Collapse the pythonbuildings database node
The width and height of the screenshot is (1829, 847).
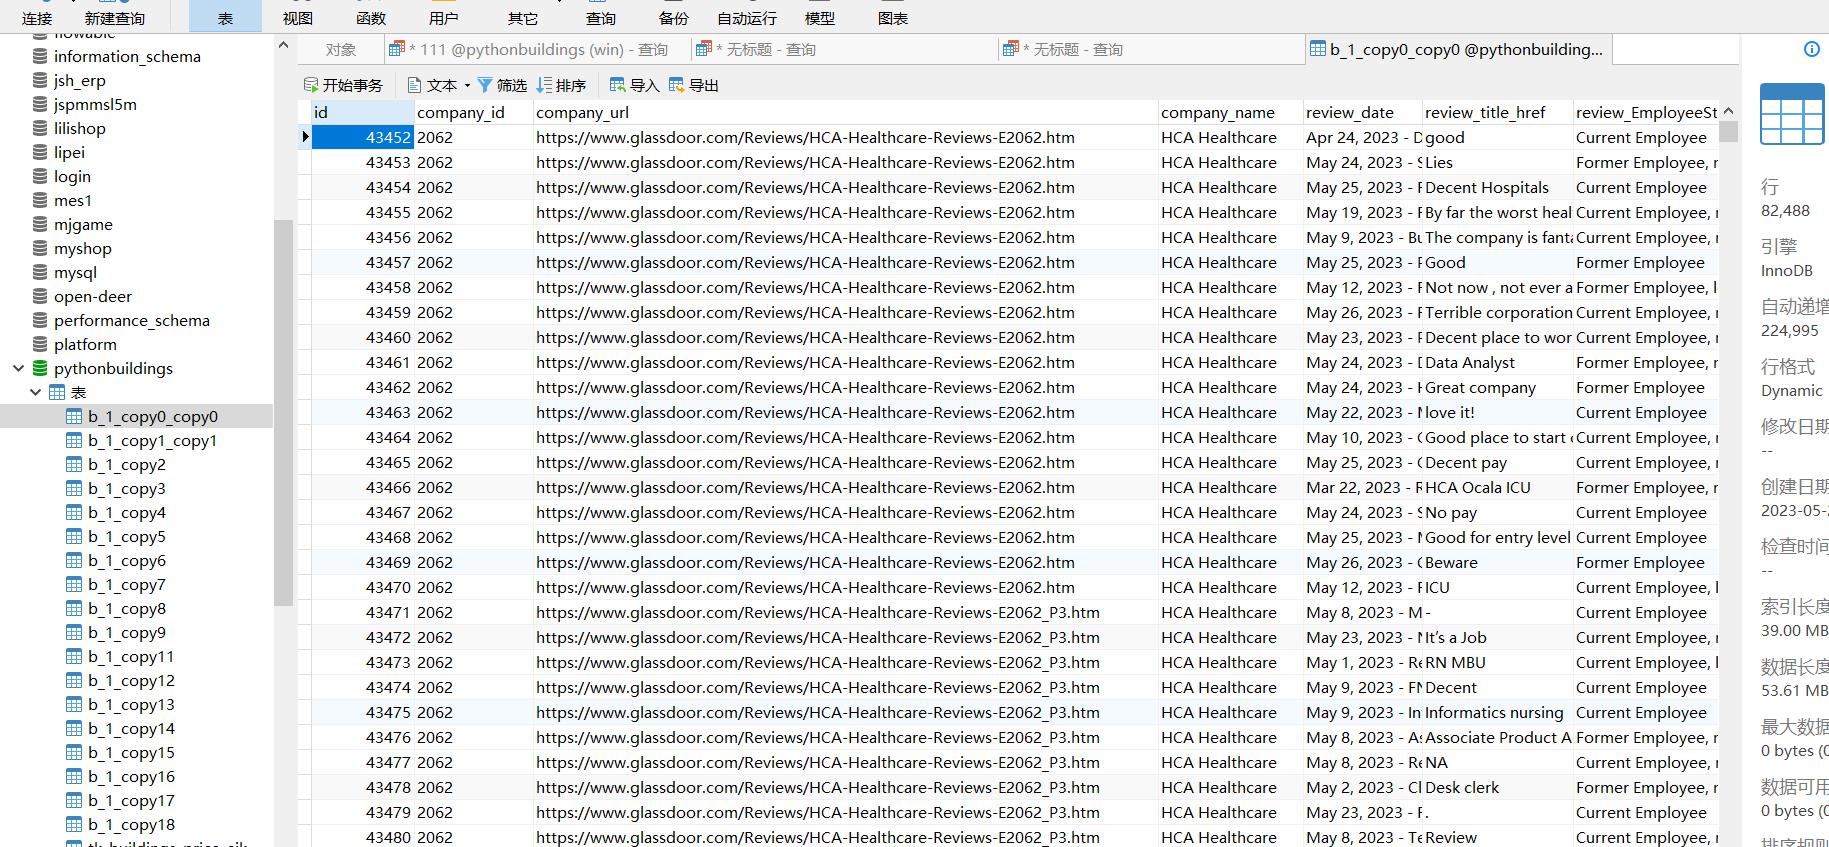tap(18, 369)
